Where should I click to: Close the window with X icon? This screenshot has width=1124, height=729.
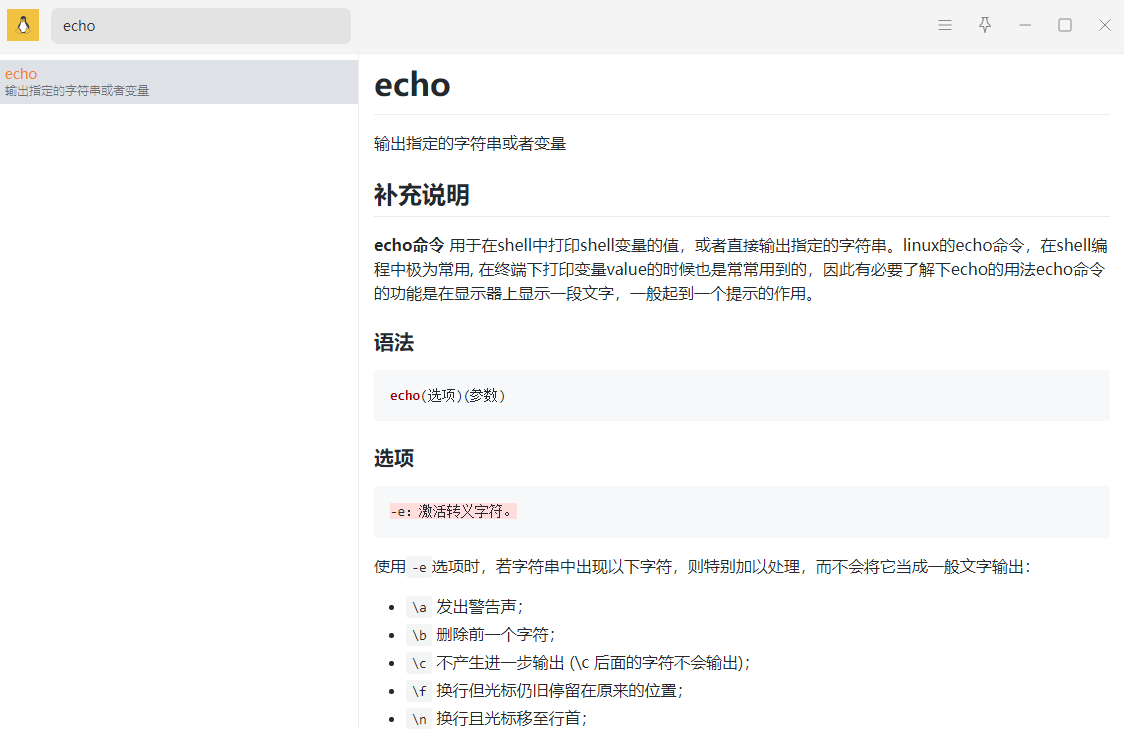pyautogui.click(x=1105, y=25)
